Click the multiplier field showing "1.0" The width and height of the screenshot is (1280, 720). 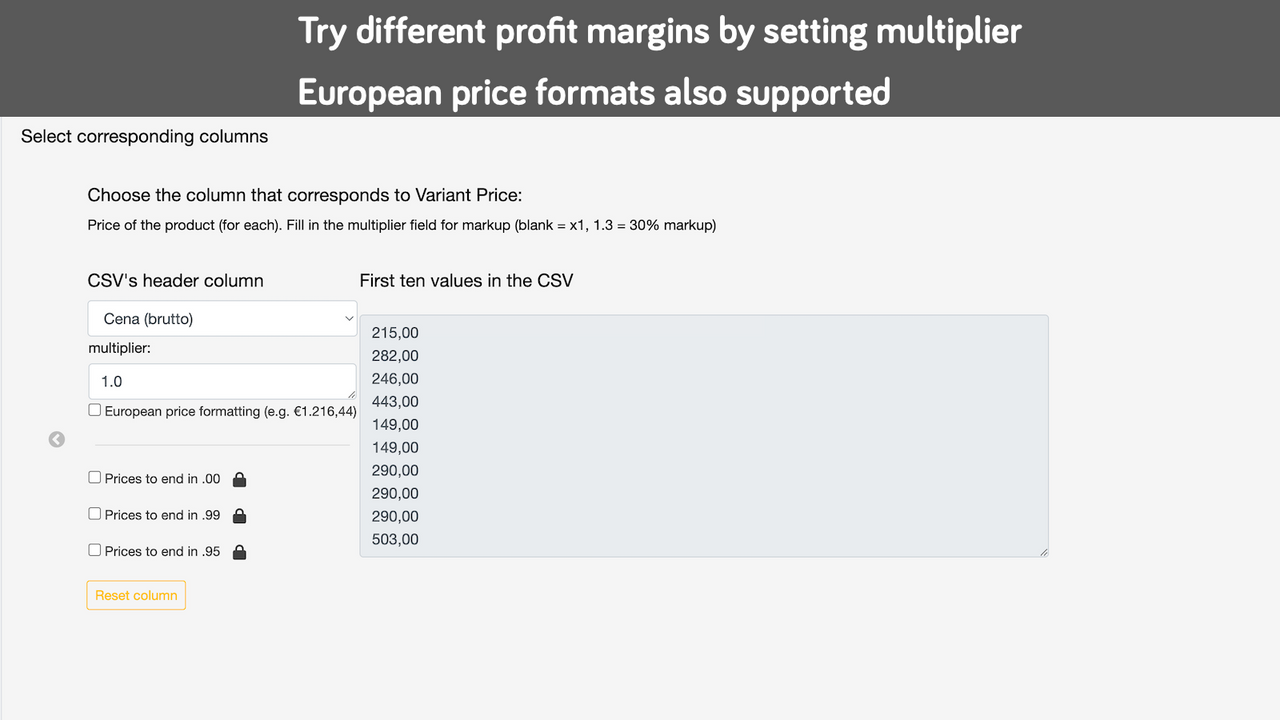point(222,381)
